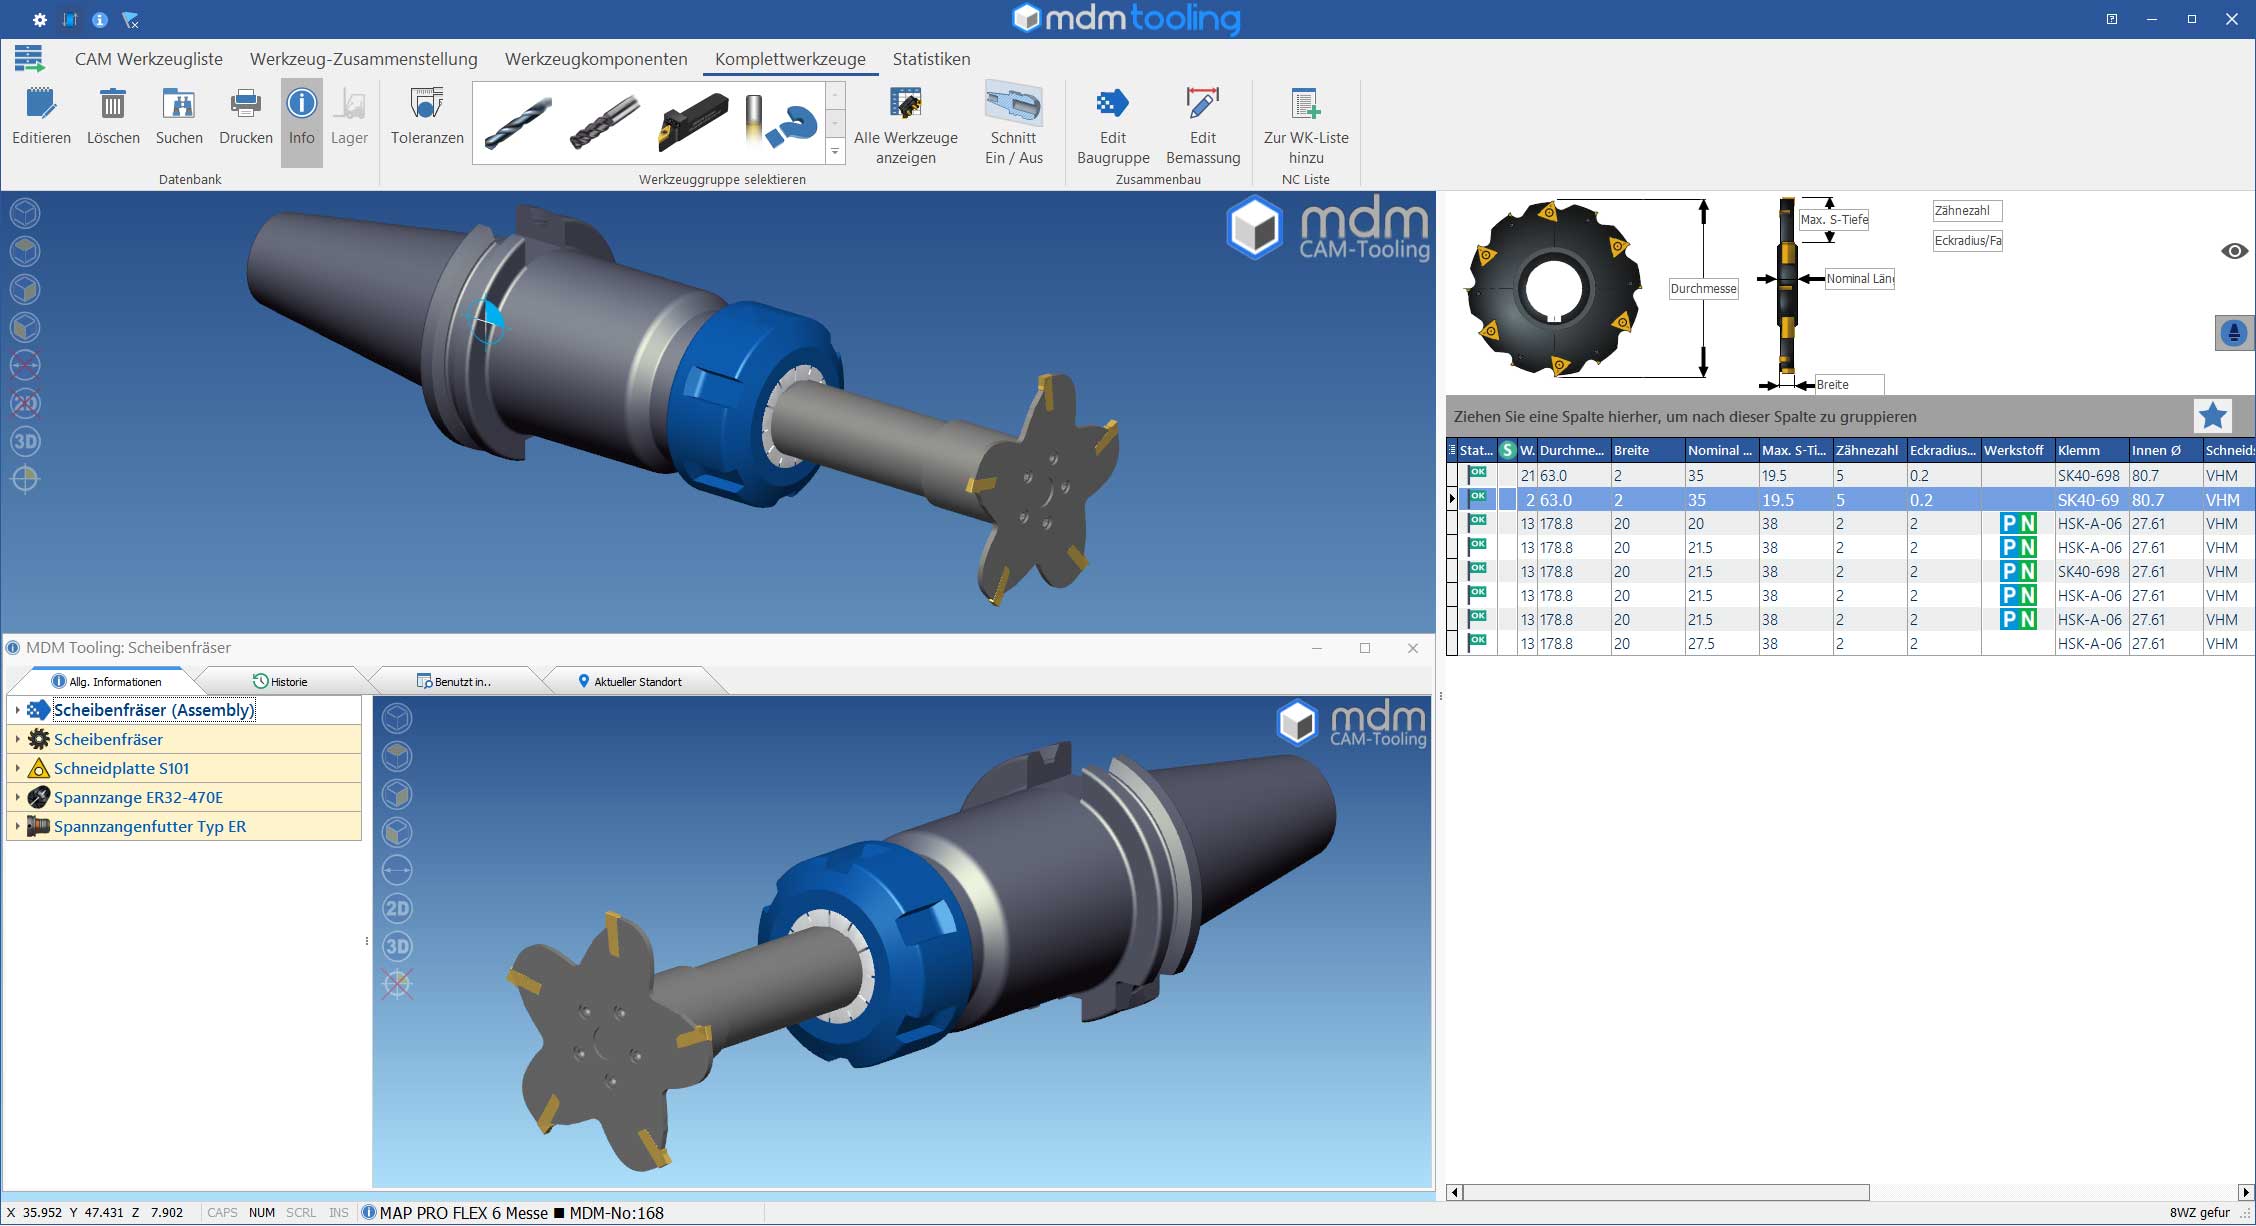2256x1226 pixels.
Task: Expand the Scheibenfräser (Assembly) tree node
Action: (x=17, y=710)
